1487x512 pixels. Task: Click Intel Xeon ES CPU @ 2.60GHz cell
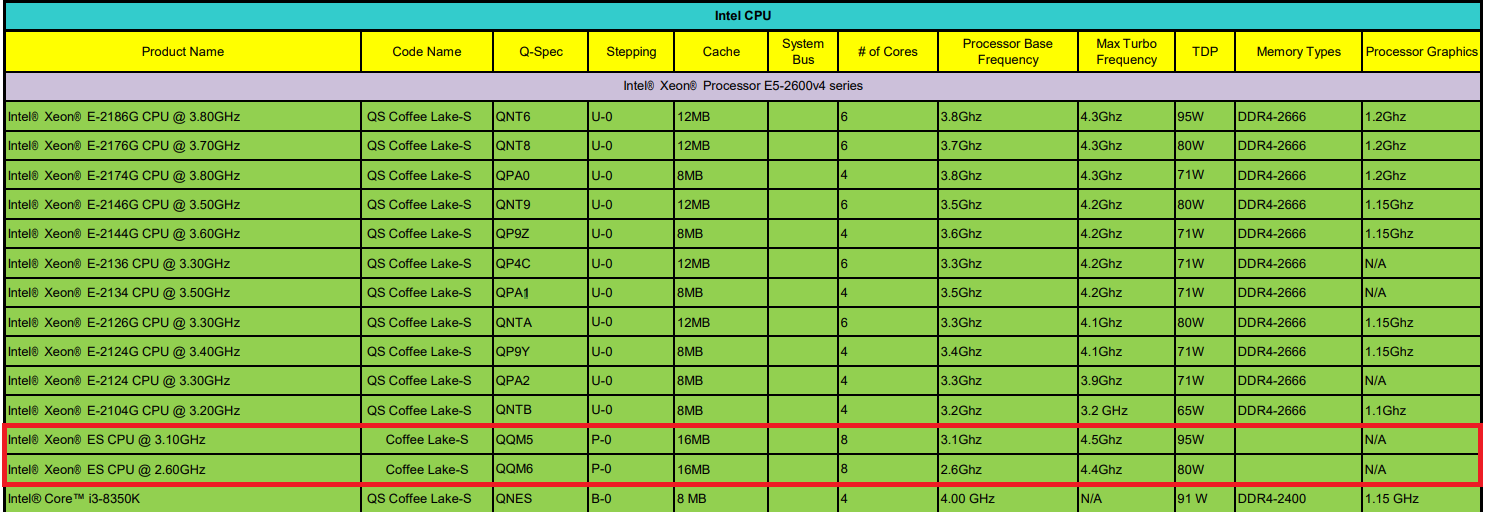point(183,469)
